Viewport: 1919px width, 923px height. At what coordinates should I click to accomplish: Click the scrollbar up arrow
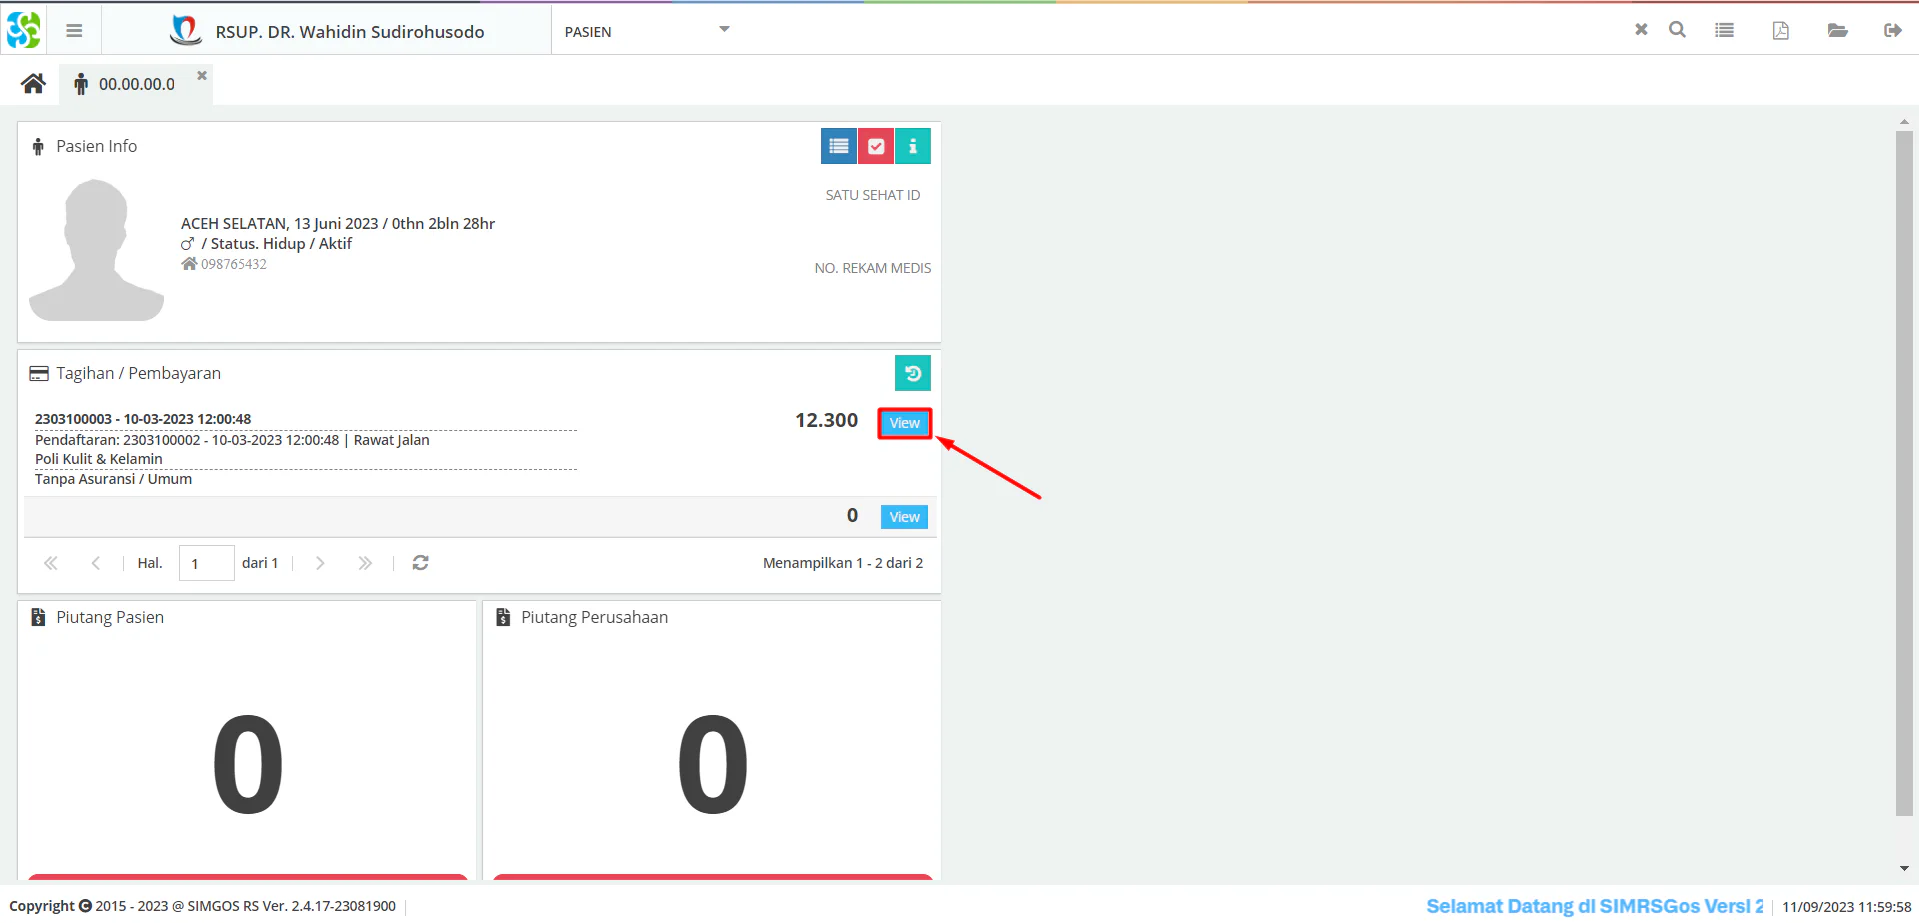pos(1904,121)
